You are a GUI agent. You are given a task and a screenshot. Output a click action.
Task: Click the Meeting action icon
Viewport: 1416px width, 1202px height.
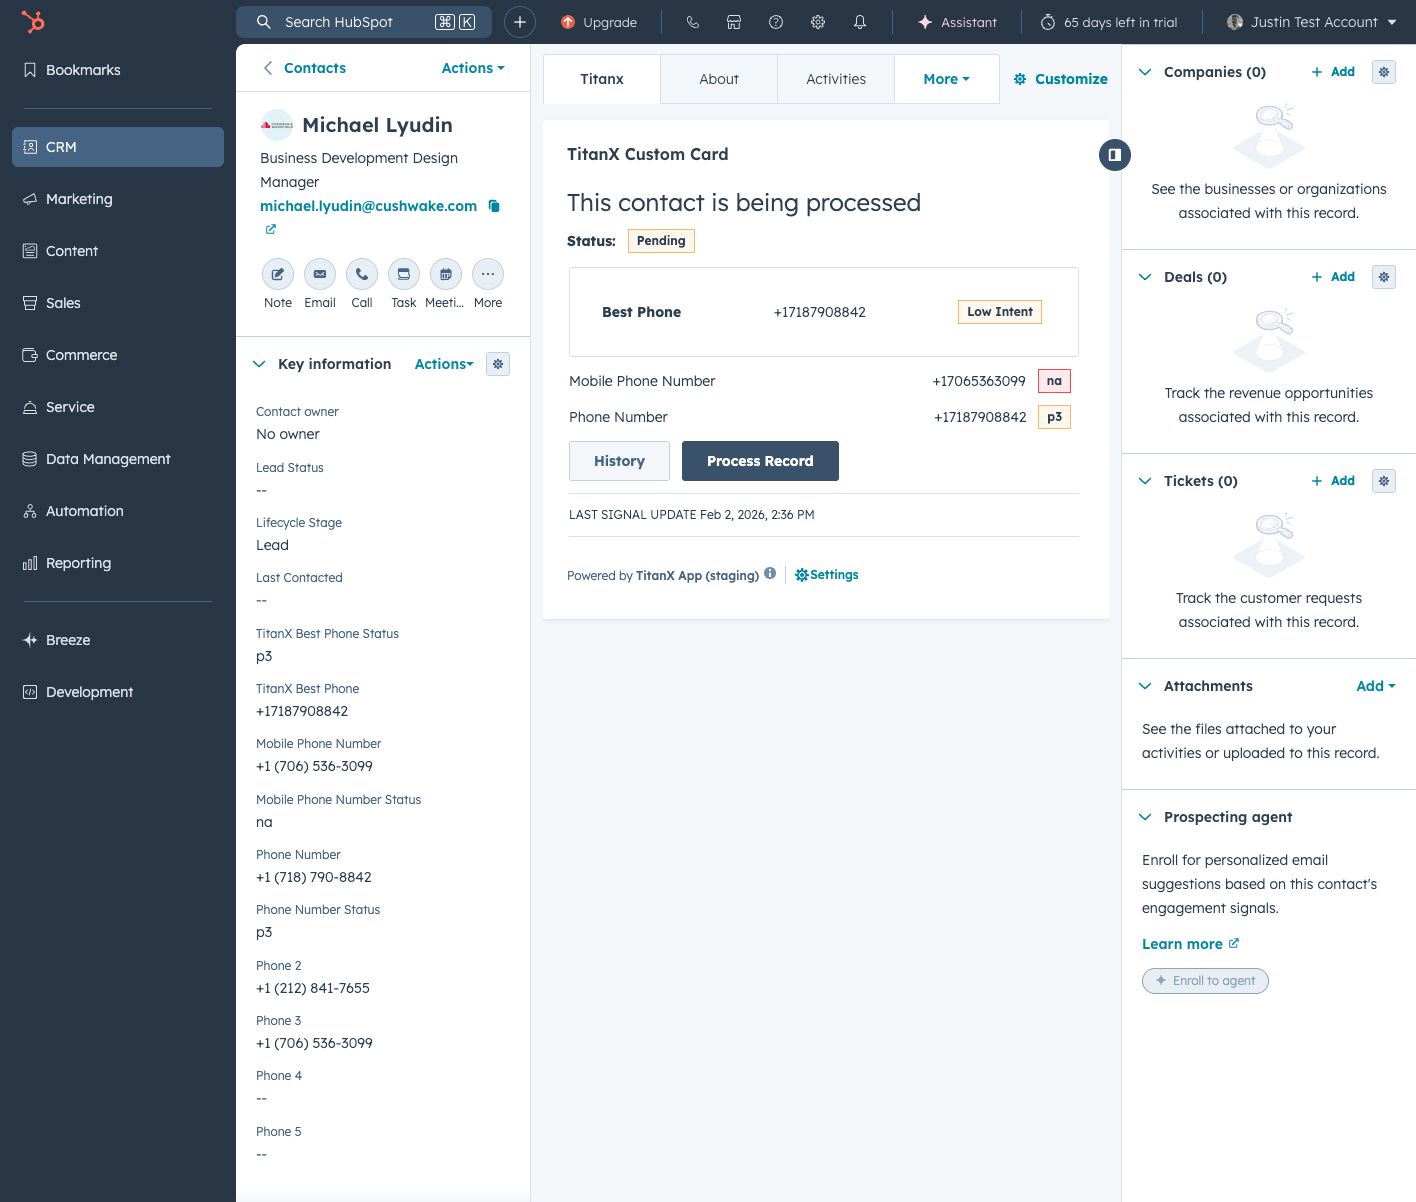[446, 274]
